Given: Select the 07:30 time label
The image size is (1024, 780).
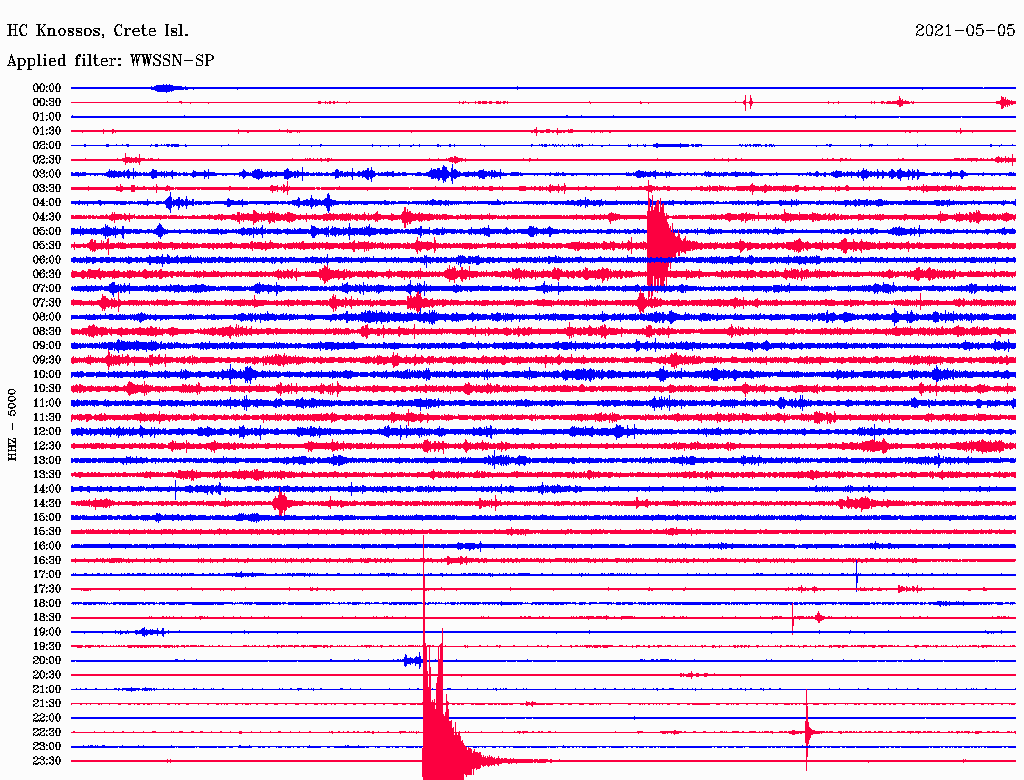Looking at the screenshot, I should 47,302.
